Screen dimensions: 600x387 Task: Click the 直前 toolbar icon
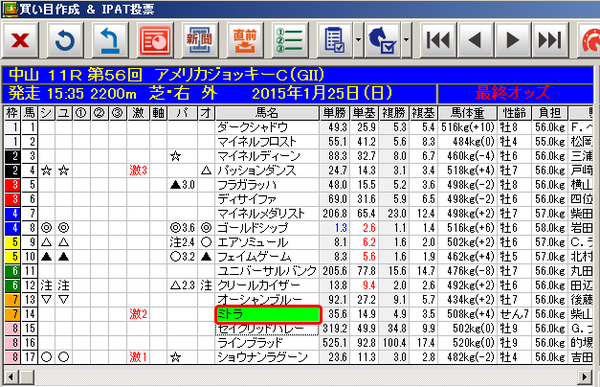[x=245, y=40]
